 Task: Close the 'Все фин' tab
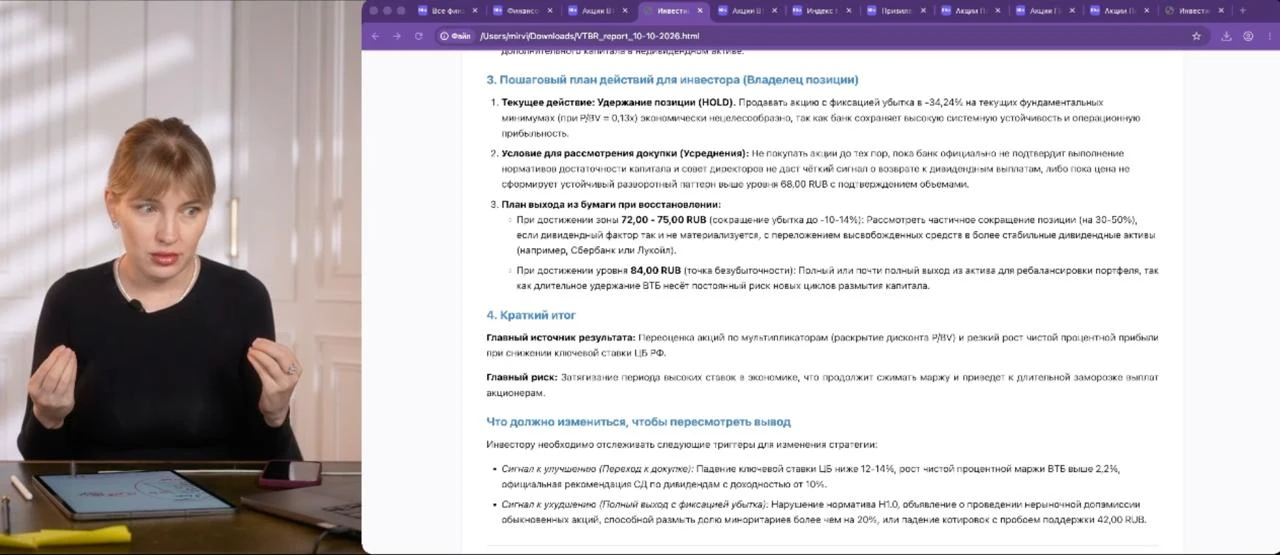tap(474, 11)
